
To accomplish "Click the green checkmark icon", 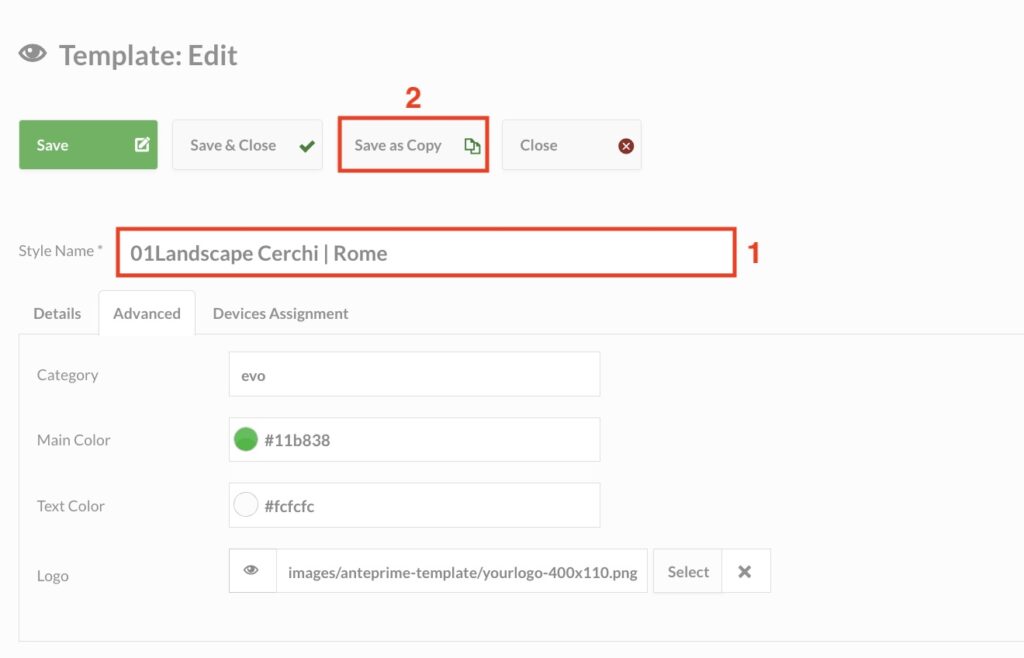I will click(x=307, y=146).
